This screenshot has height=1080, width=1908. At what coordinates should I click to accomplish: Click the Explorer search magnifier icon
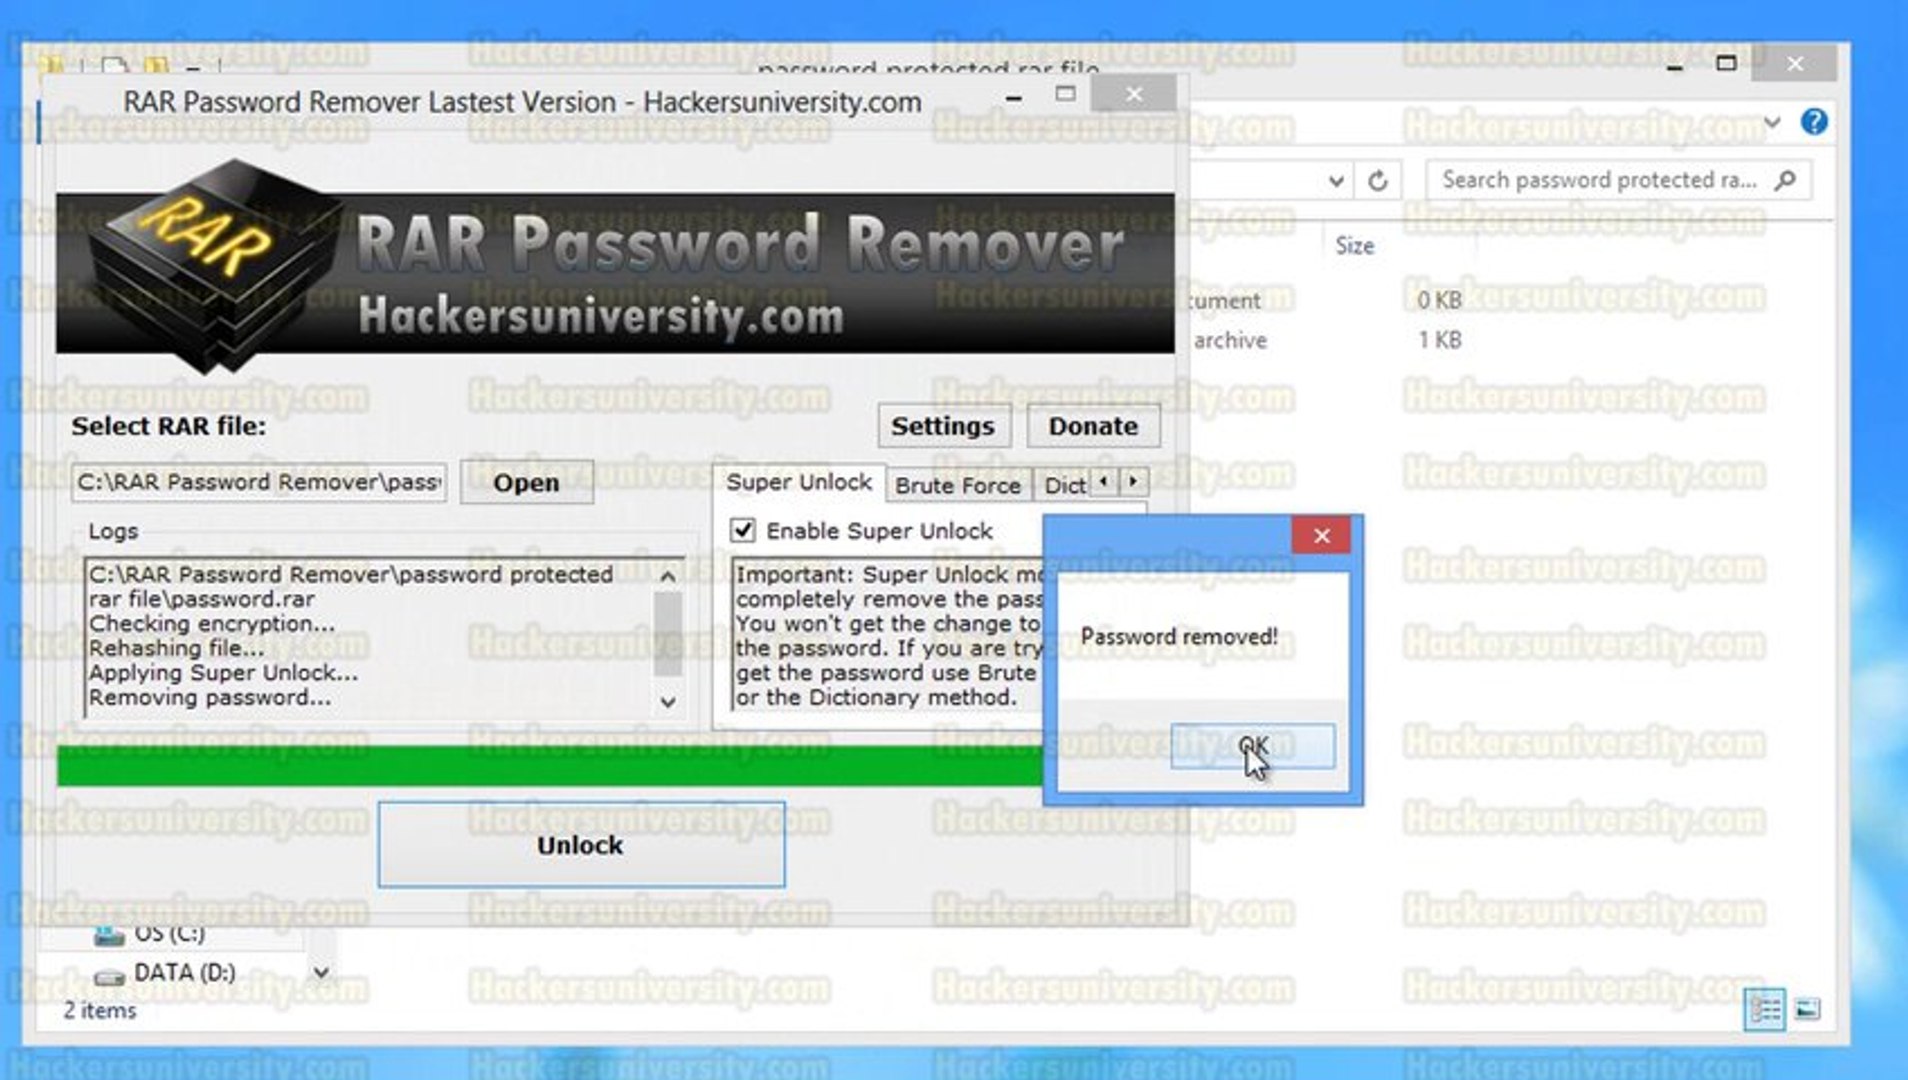pos(1785,180)
